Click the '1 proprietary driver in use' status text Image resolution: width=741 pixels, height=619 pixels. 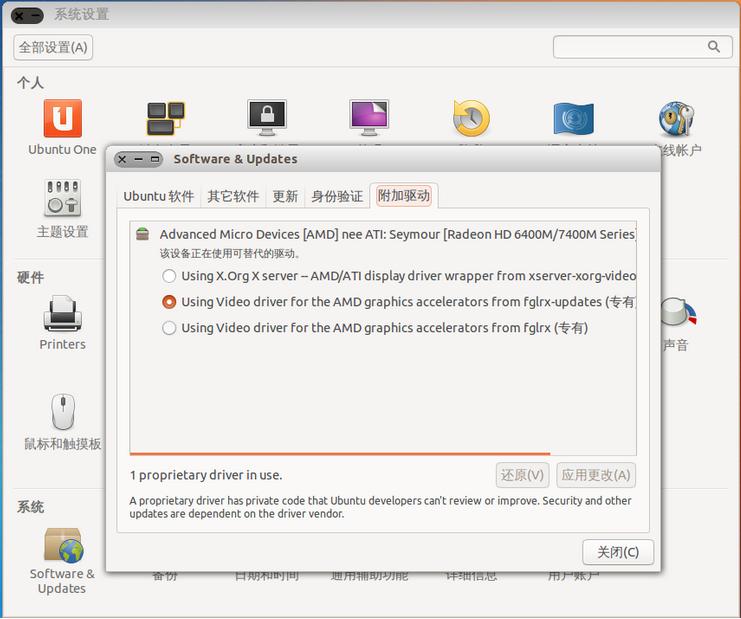[206, 475]
